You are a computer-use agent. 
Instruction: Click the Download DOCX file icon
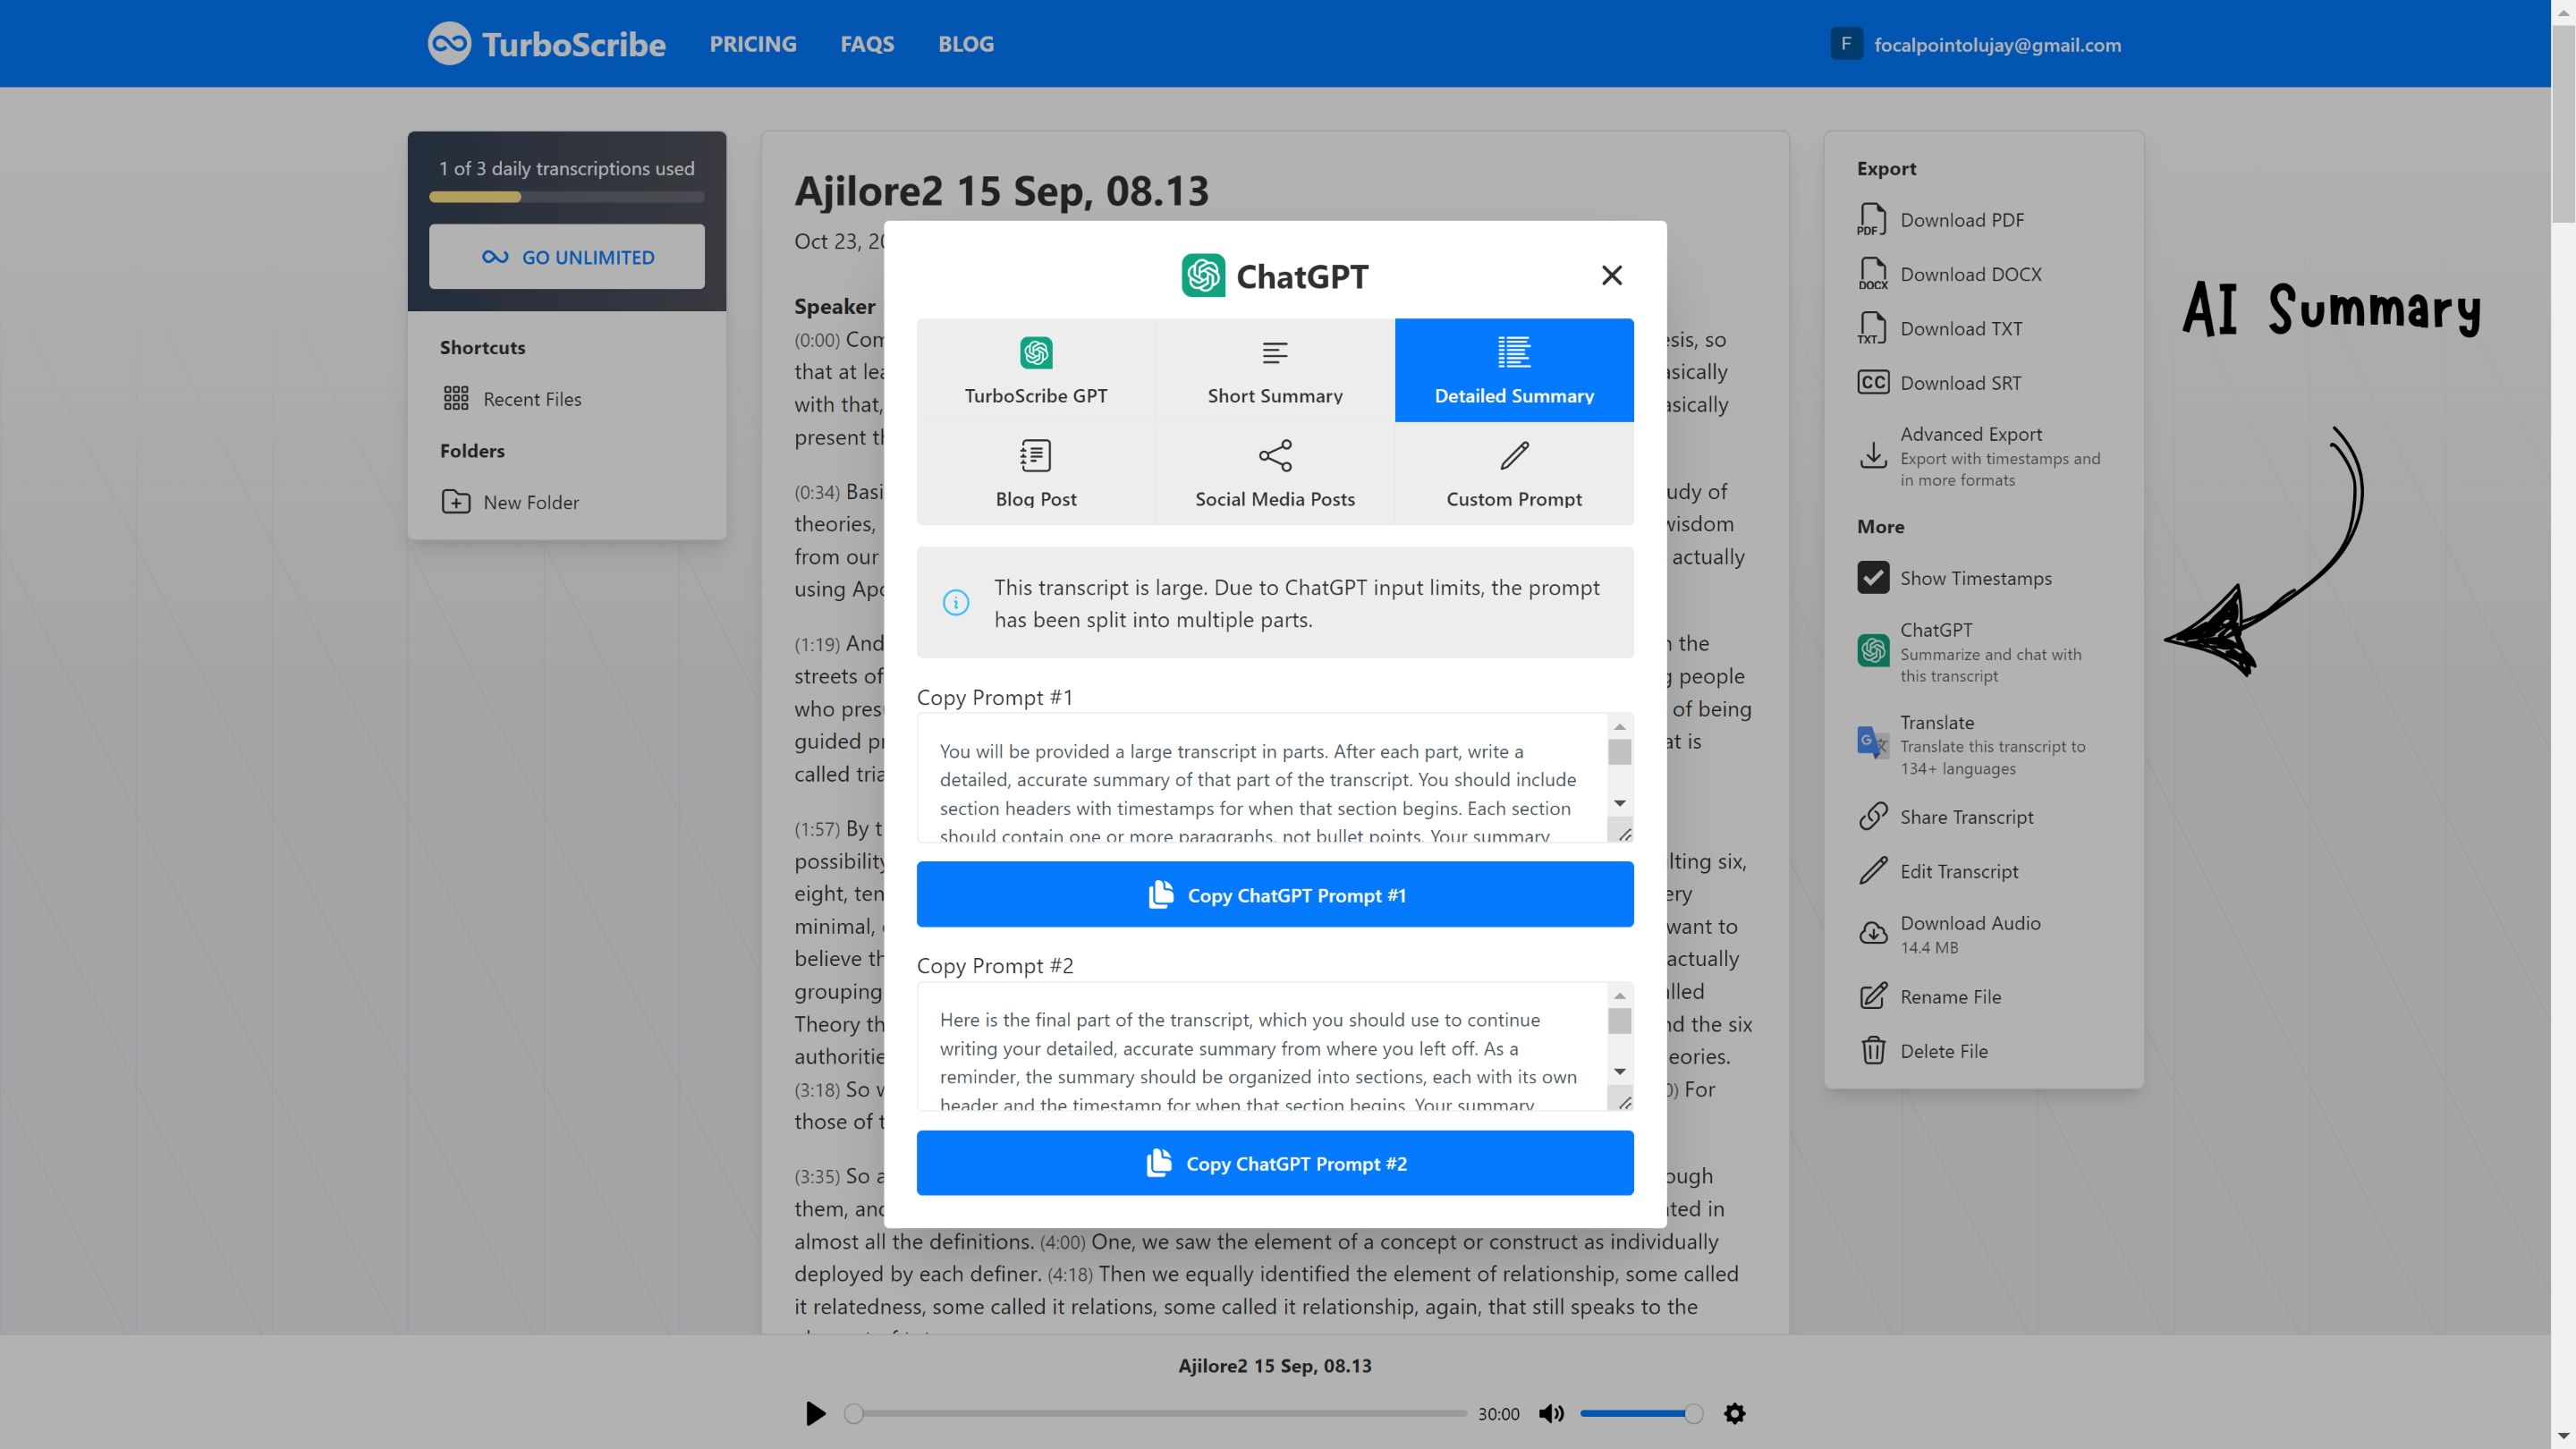pyautogui.click(x=1872, y=273)
